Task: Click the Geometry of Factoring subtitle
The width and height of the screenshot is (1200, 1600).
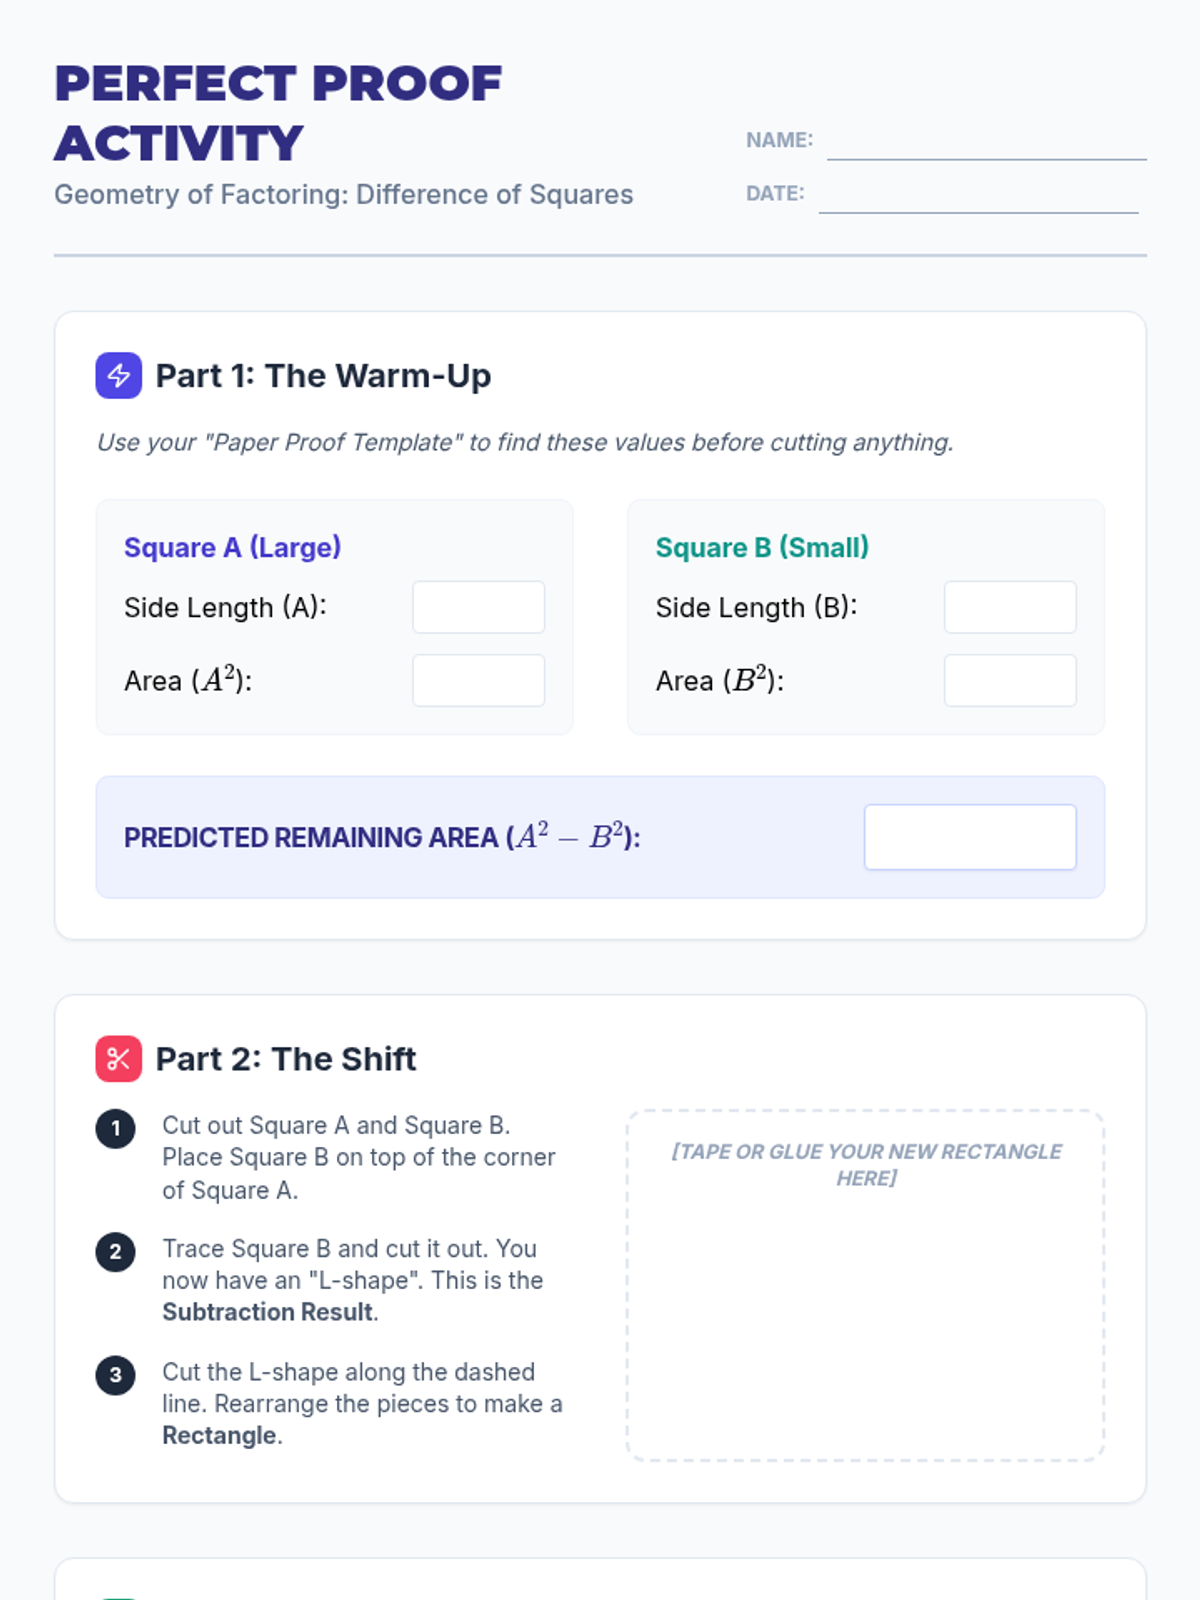Action: [x=343, y=194]
